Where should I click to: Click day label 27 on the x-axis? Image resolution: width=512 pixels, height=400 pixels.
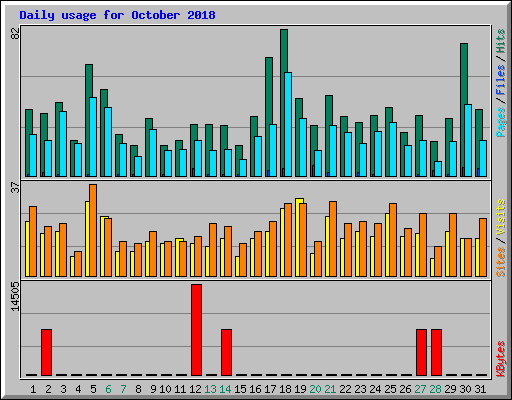click(x=420, y=389)
